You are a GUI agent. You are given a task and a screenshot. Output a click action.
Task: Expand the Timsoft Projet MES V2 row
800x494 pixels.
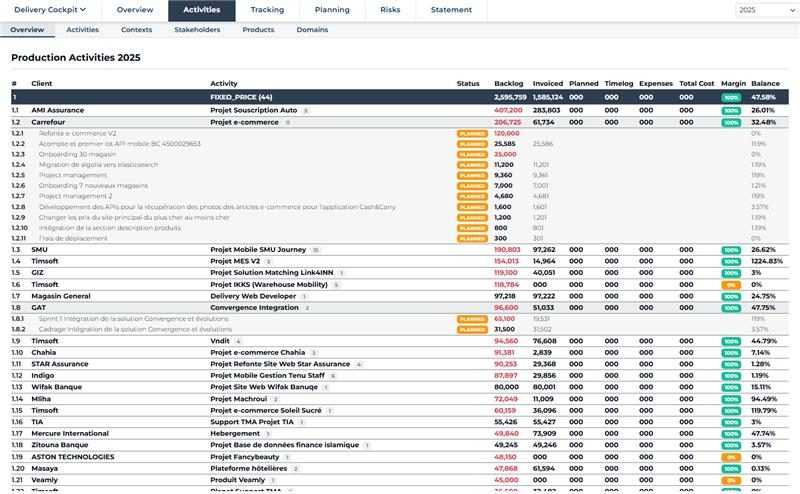click(399, 261)
